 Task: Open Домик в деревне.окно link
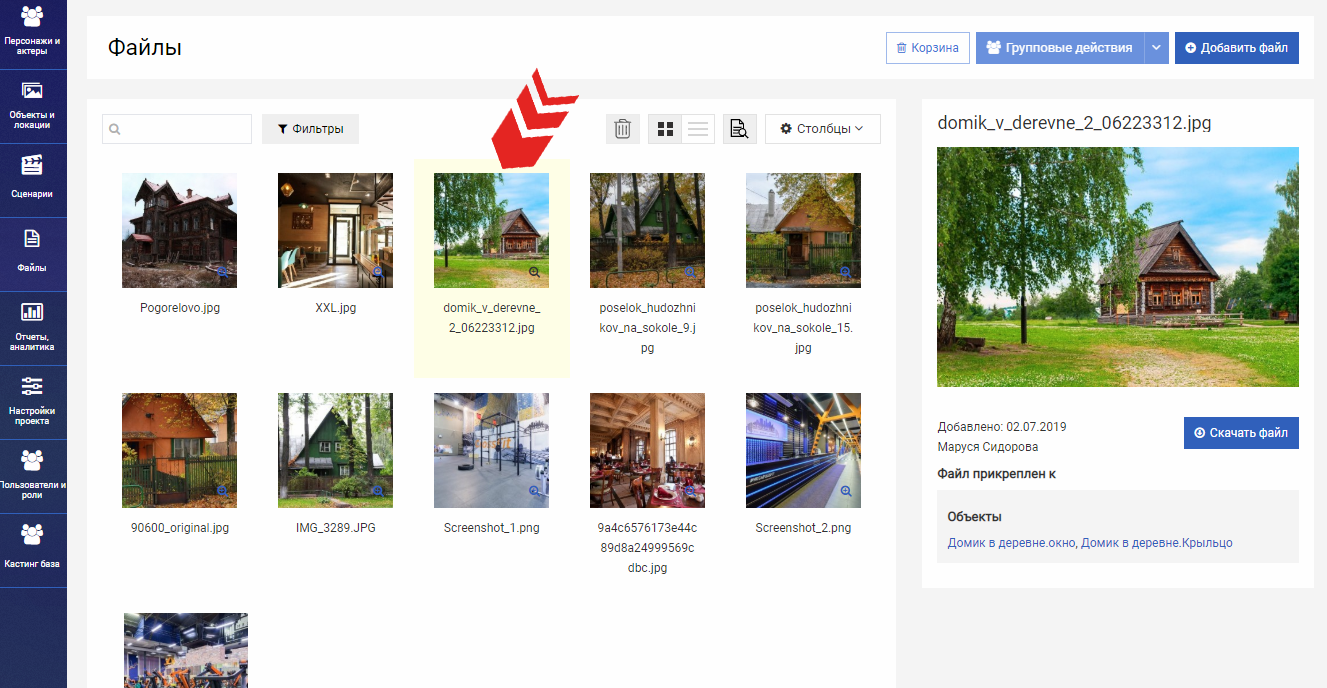[1011, 543]
